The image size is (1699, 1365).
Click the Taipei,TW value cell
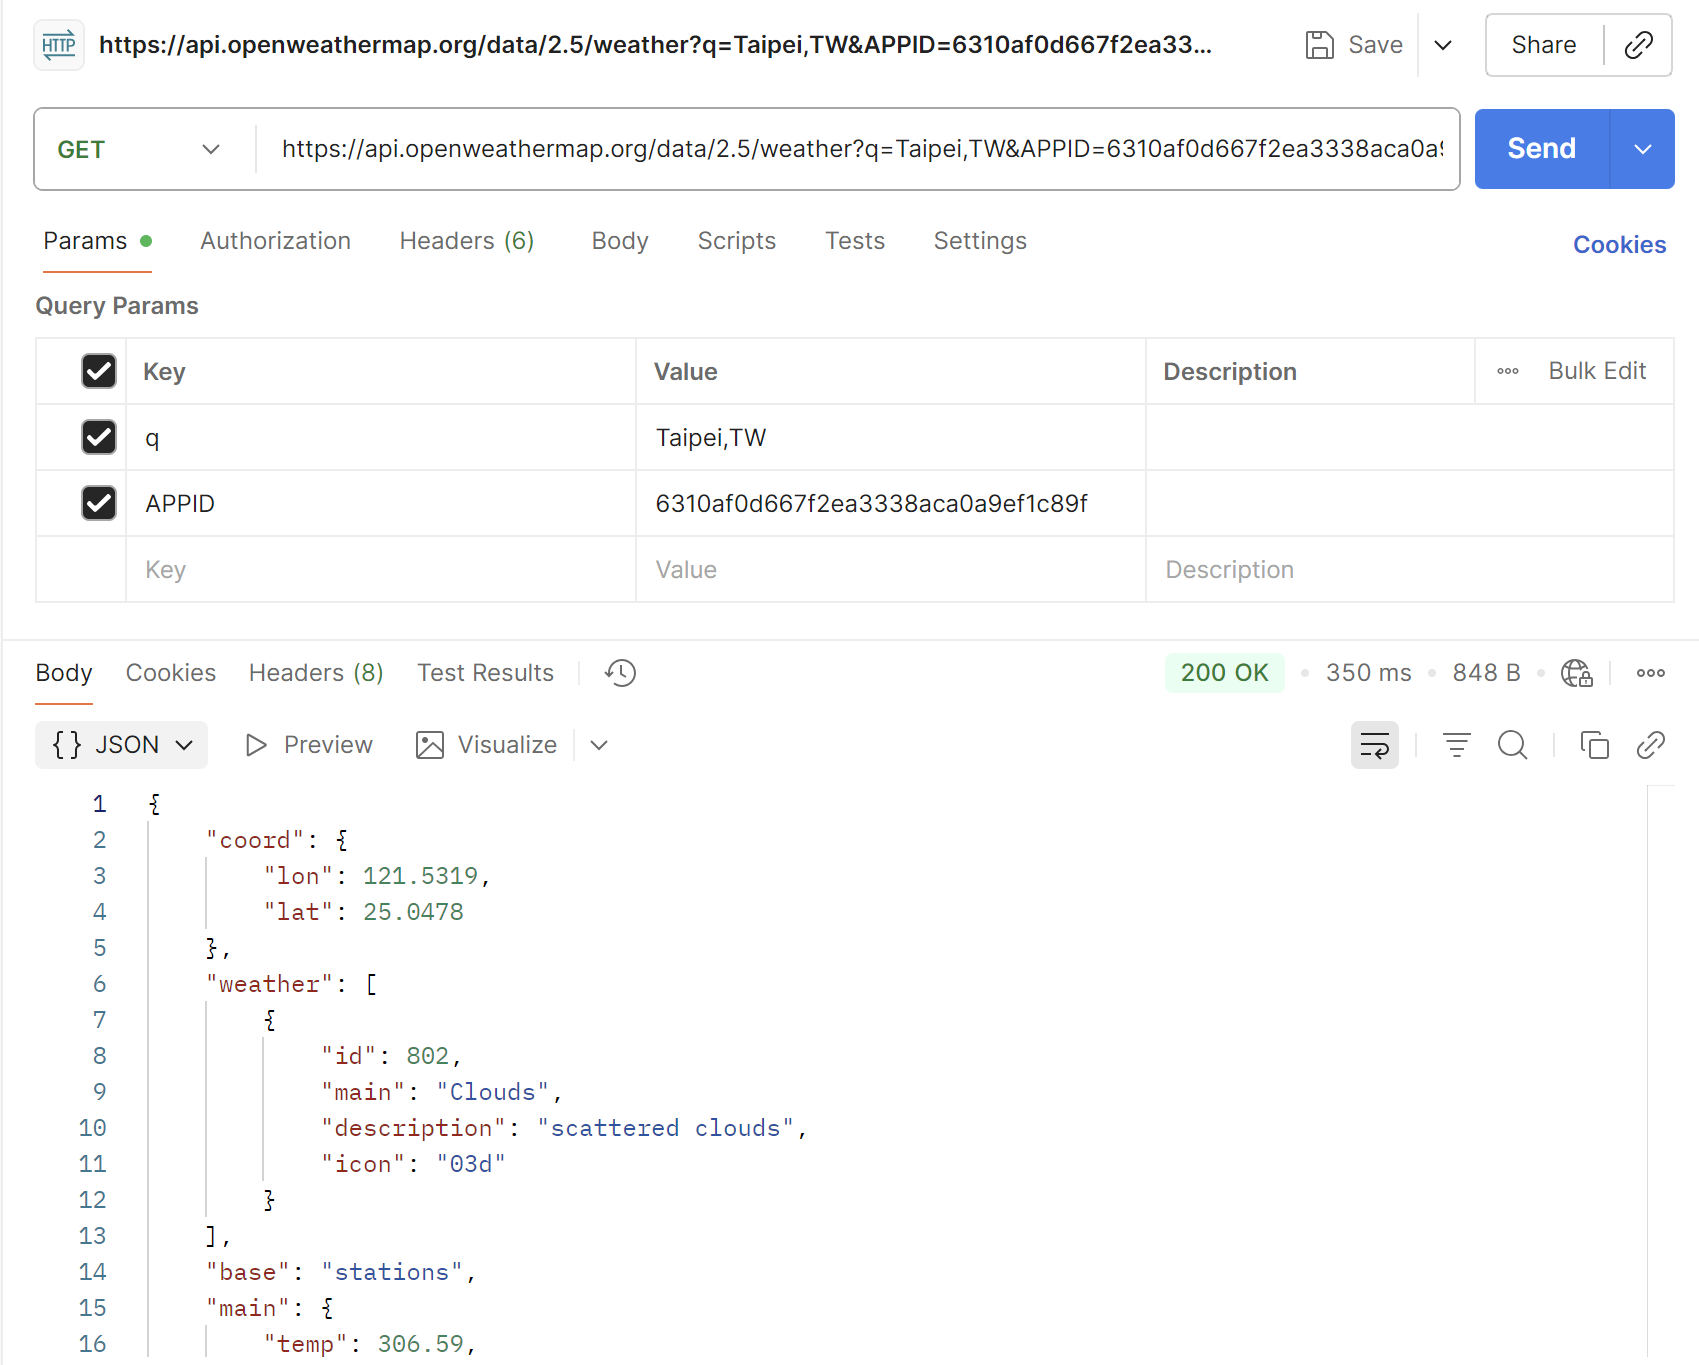point(891,437)
